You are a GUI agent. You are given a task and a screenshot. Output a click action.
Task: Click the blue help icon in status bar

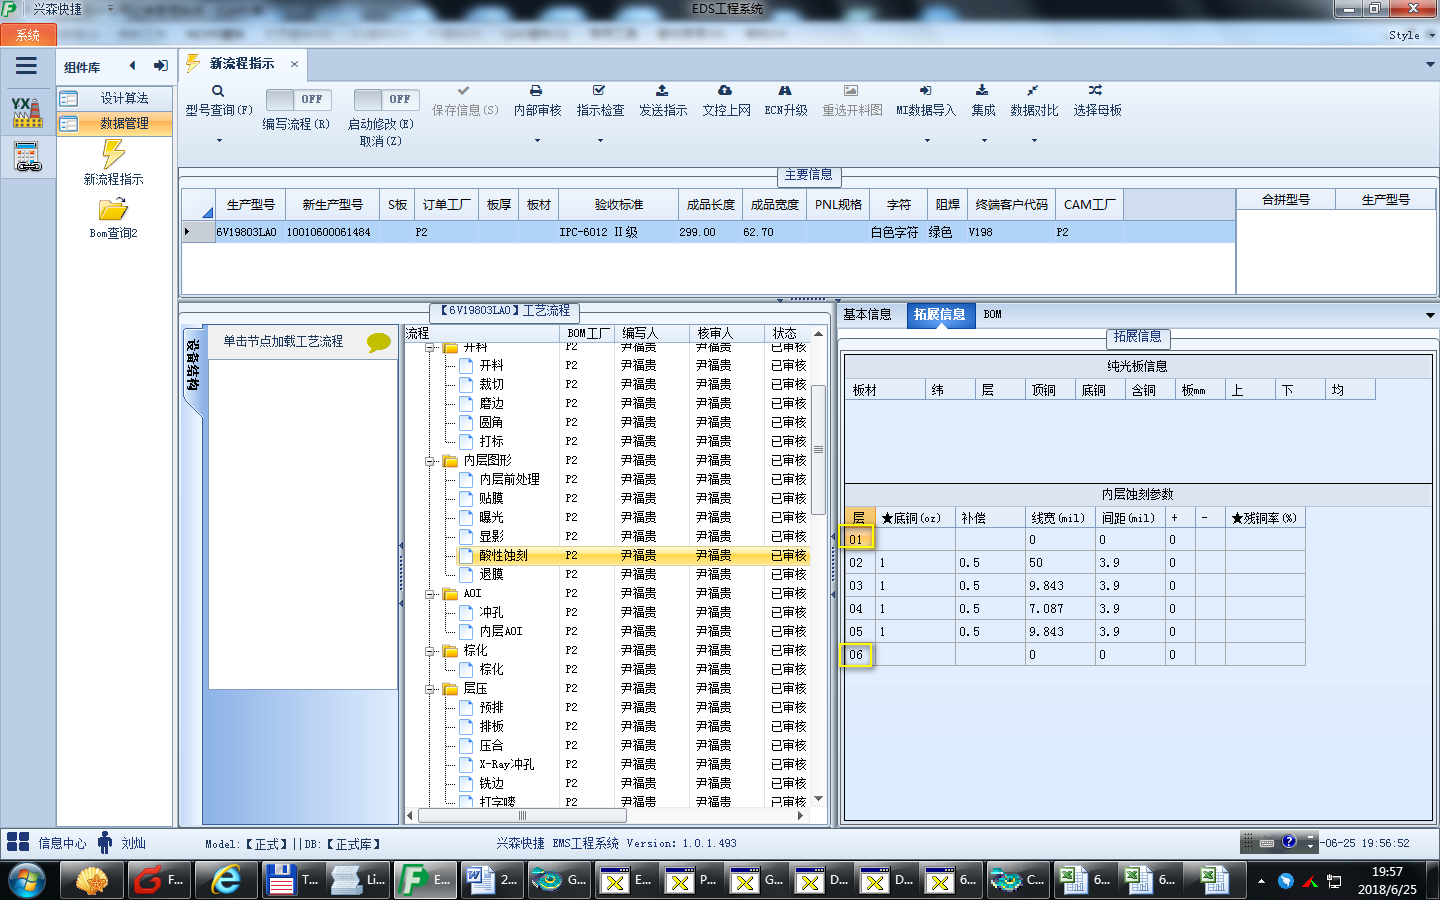click(1289, 842)
